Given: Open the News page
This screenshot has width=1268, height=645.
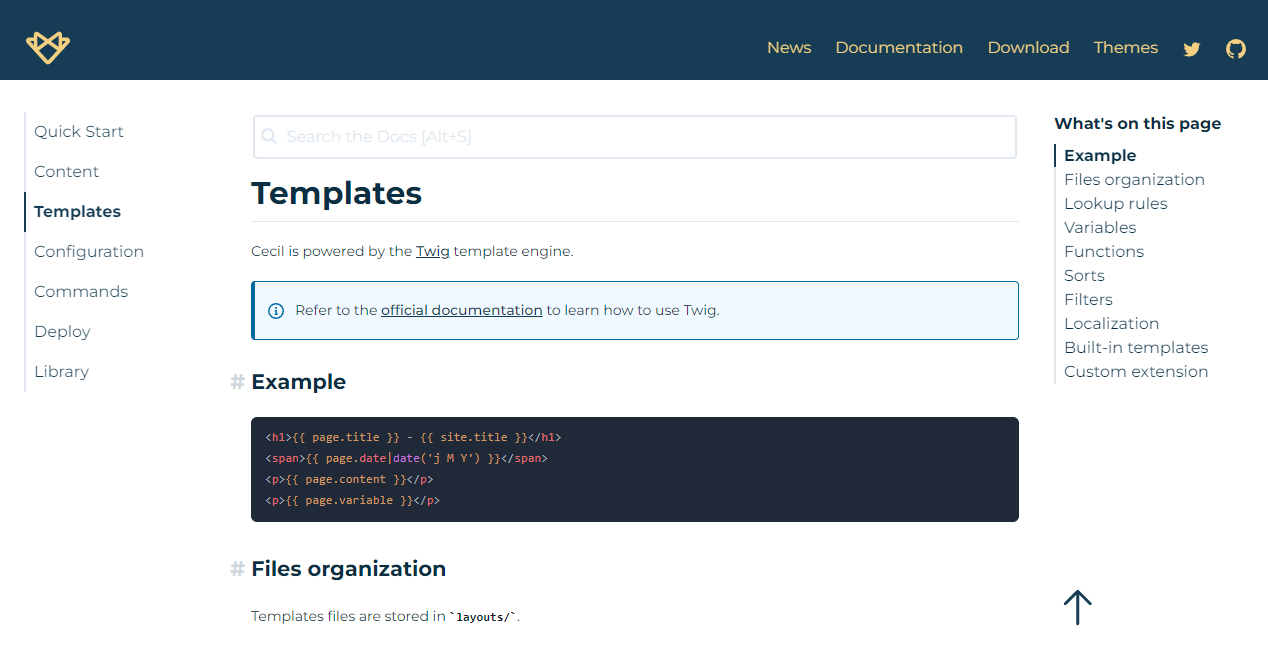Looking at the screenshot, I should tap(789, 47).
